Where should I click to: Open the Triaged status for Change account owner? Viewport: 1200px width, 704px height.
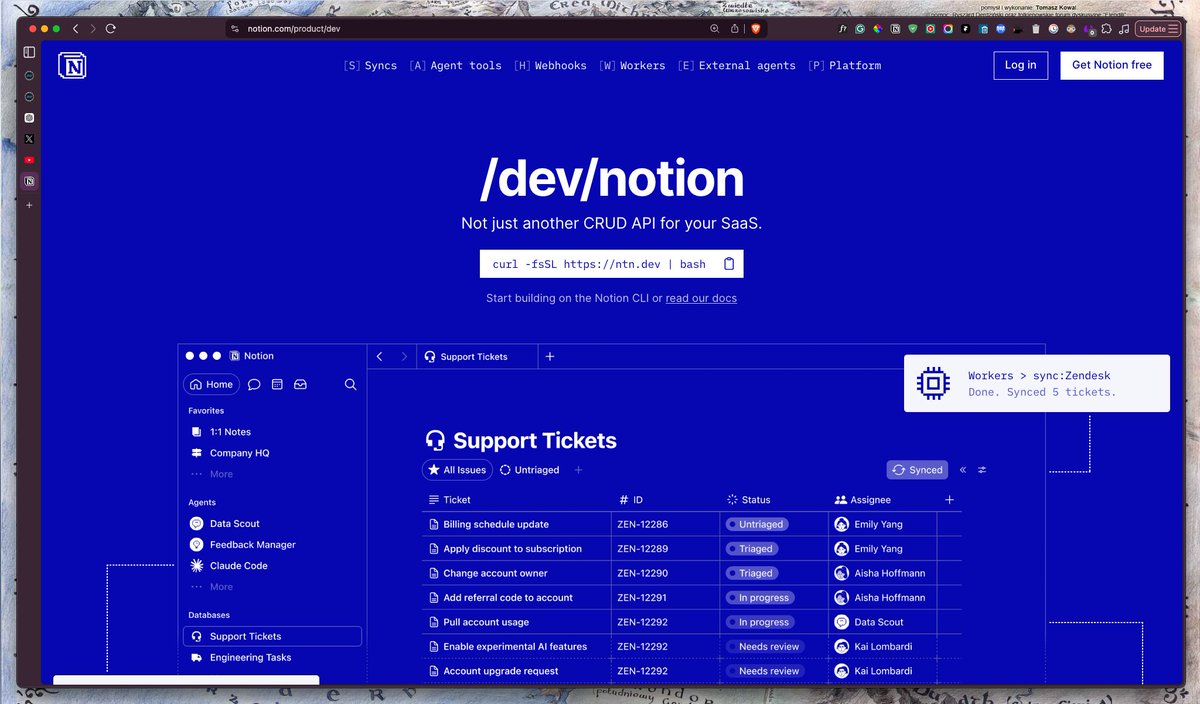point(752,573)
